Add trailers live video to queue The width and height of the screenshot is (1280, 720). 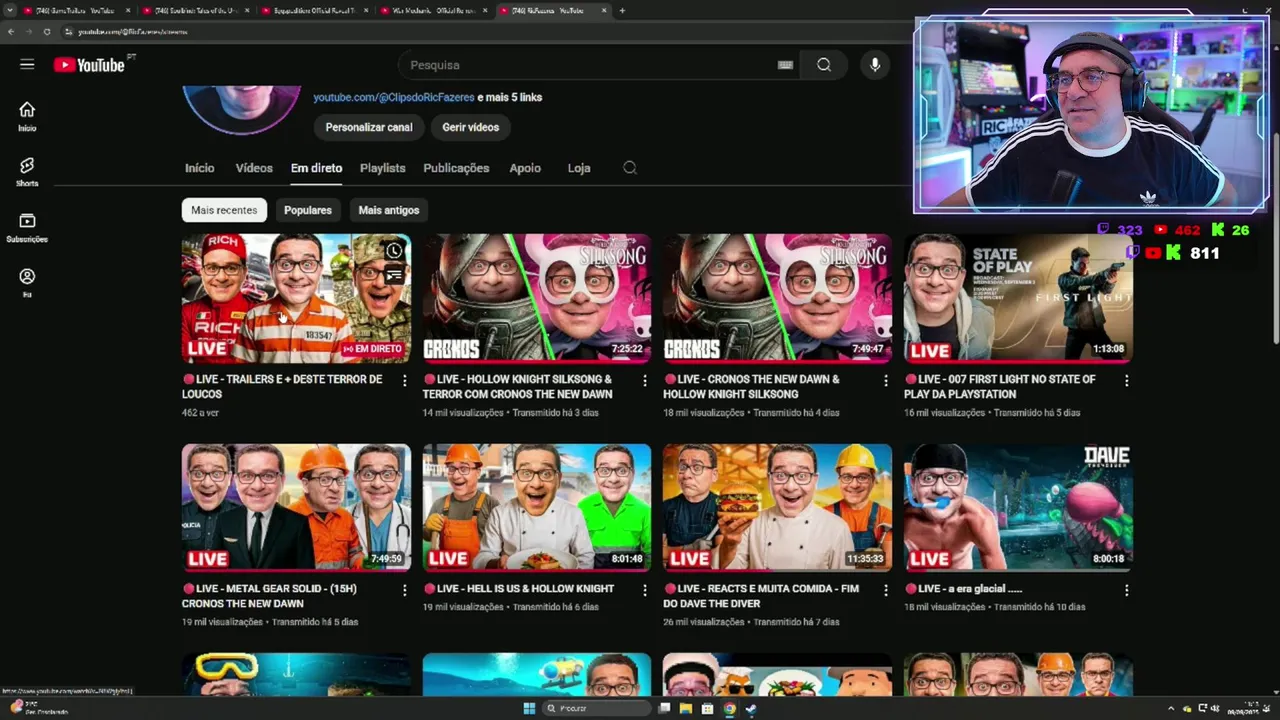[394, 274]
